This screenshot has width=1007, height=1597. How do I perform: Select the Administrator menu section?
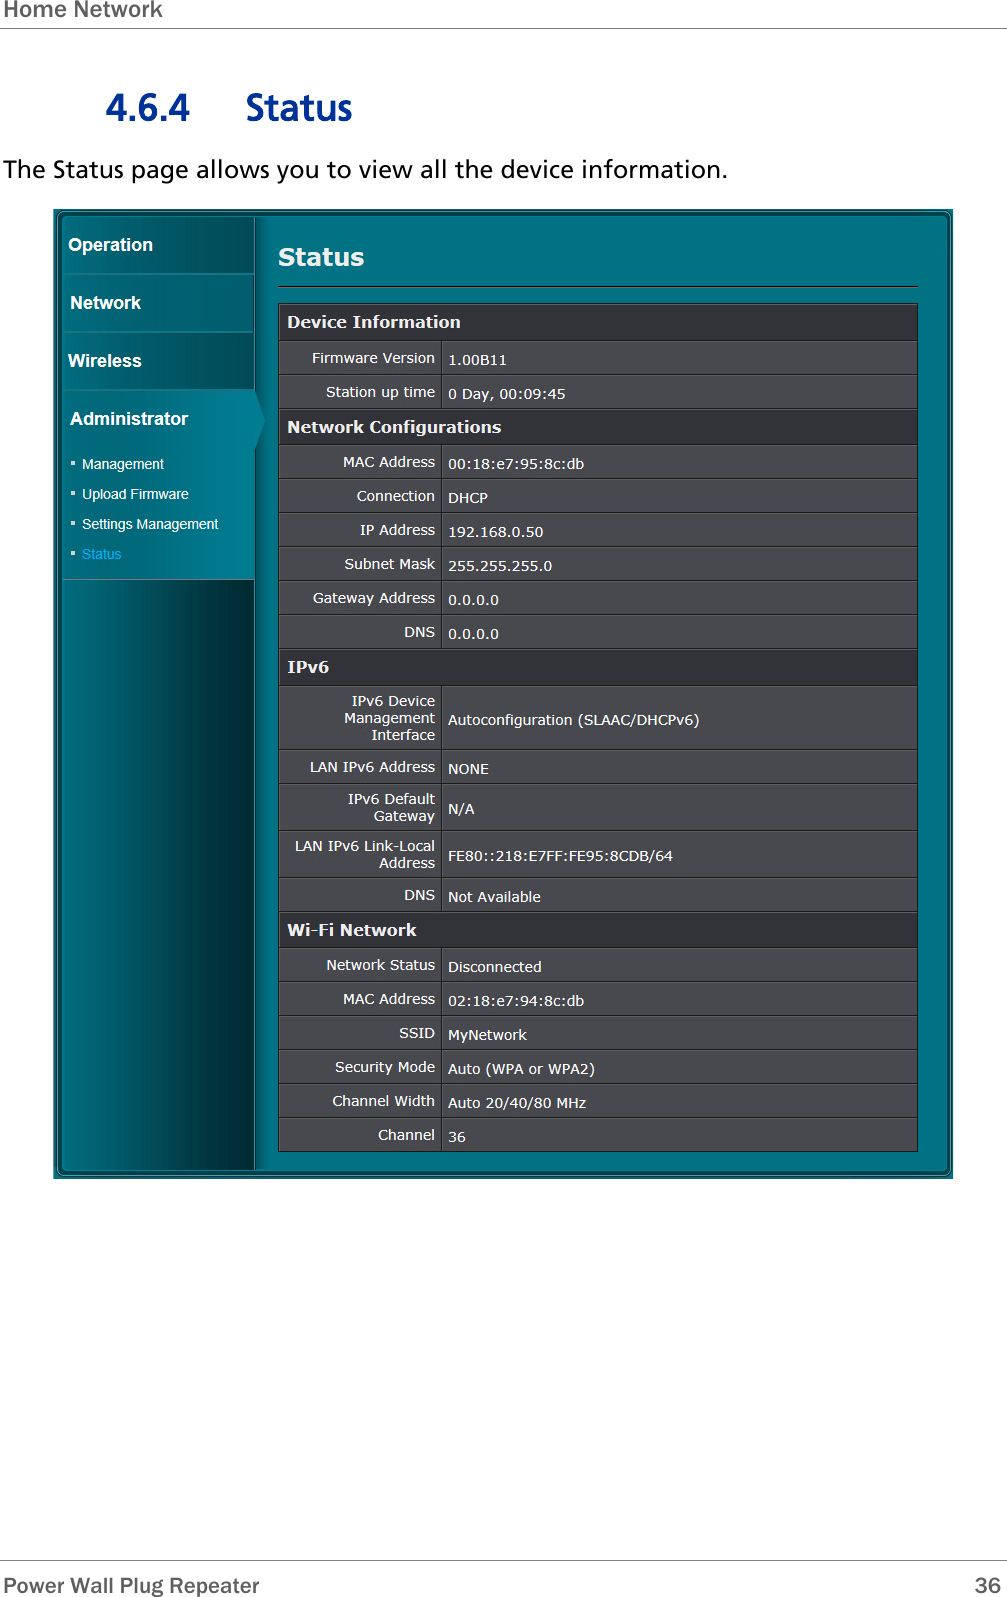click(x=129, y=419)
